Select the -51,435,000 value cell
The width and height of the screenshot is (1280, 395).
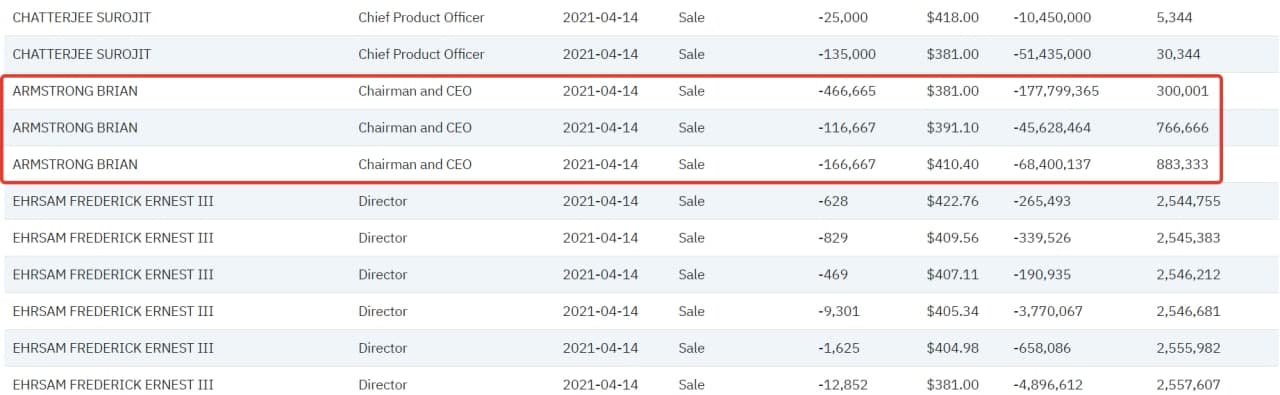coord(1052,54)
